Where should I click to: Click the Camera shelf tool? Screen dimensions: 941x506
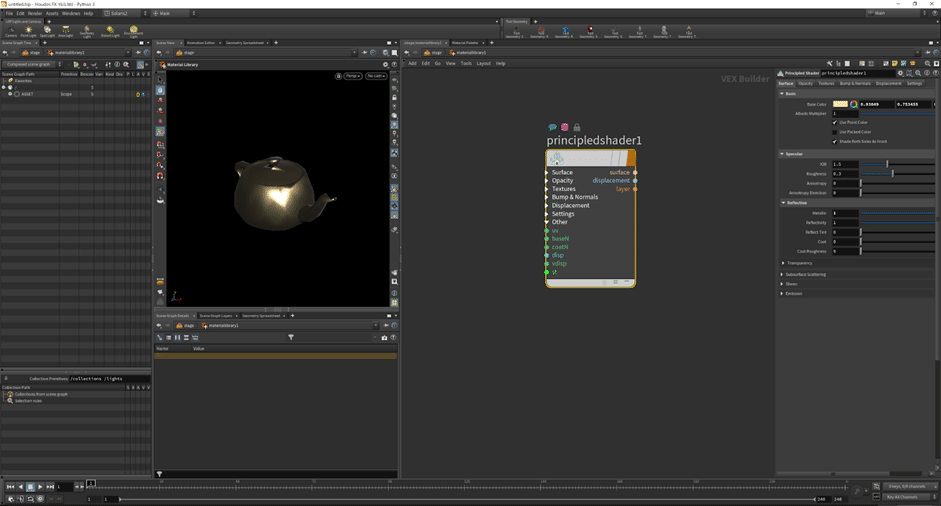[10, 31]
